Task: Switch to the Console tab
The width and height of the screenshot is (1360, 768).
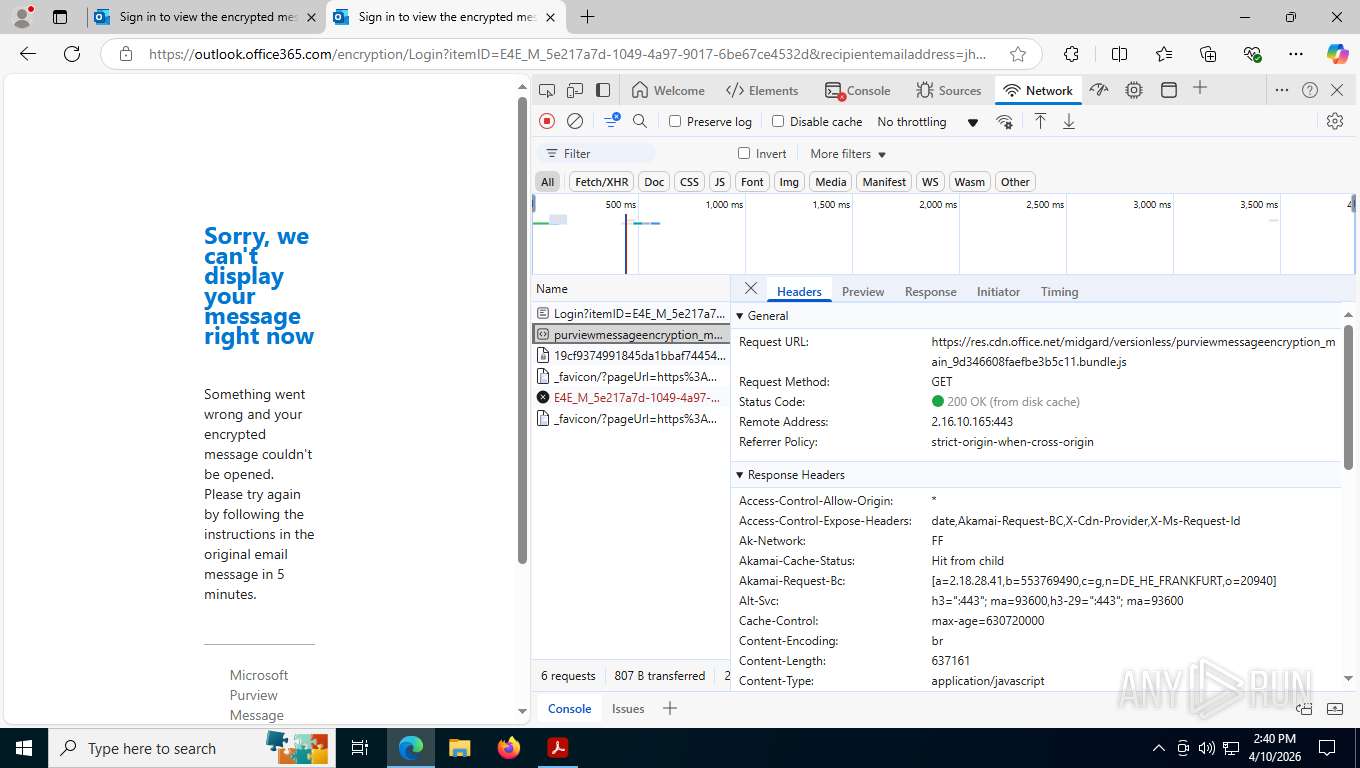Action: (857, 90)
